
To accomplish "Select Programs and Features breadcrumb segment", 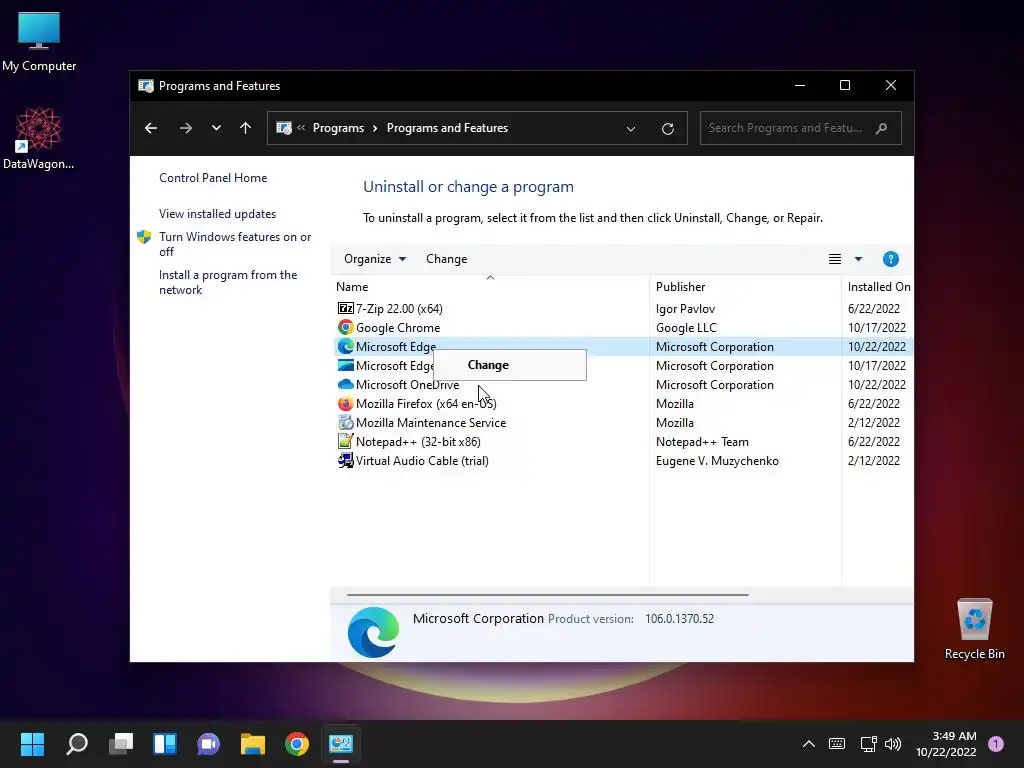I will pyautogui.click(x=447, y=128).
